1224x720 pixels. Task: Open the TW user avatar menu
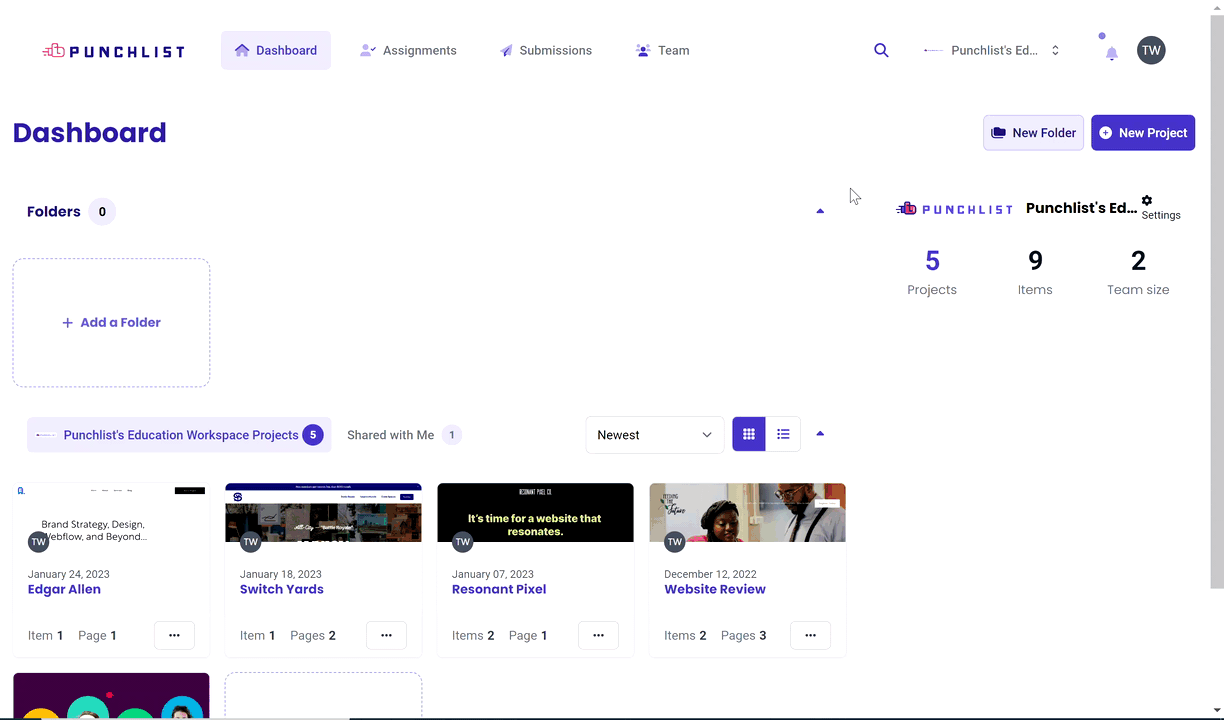pos(1151,50)
